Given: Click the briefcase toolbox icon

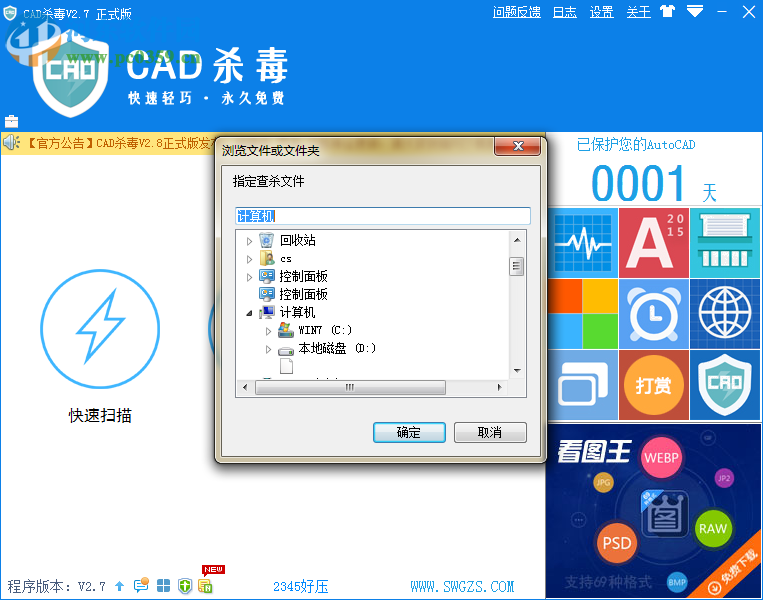Looking at the screenshot, I should (x=11, y=121).
